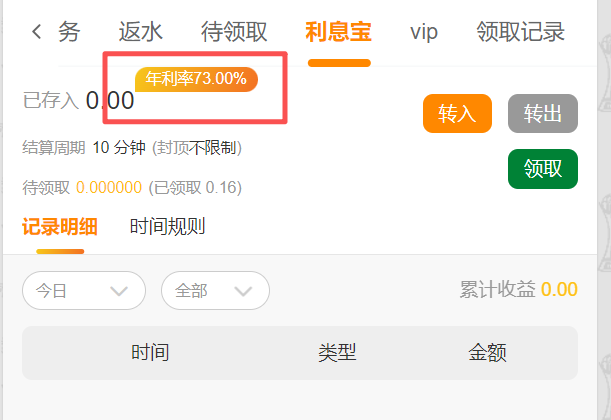Screen dimensions: 611x420
Task: Click the 时间 column header
Action: click(x=149, y=352)
